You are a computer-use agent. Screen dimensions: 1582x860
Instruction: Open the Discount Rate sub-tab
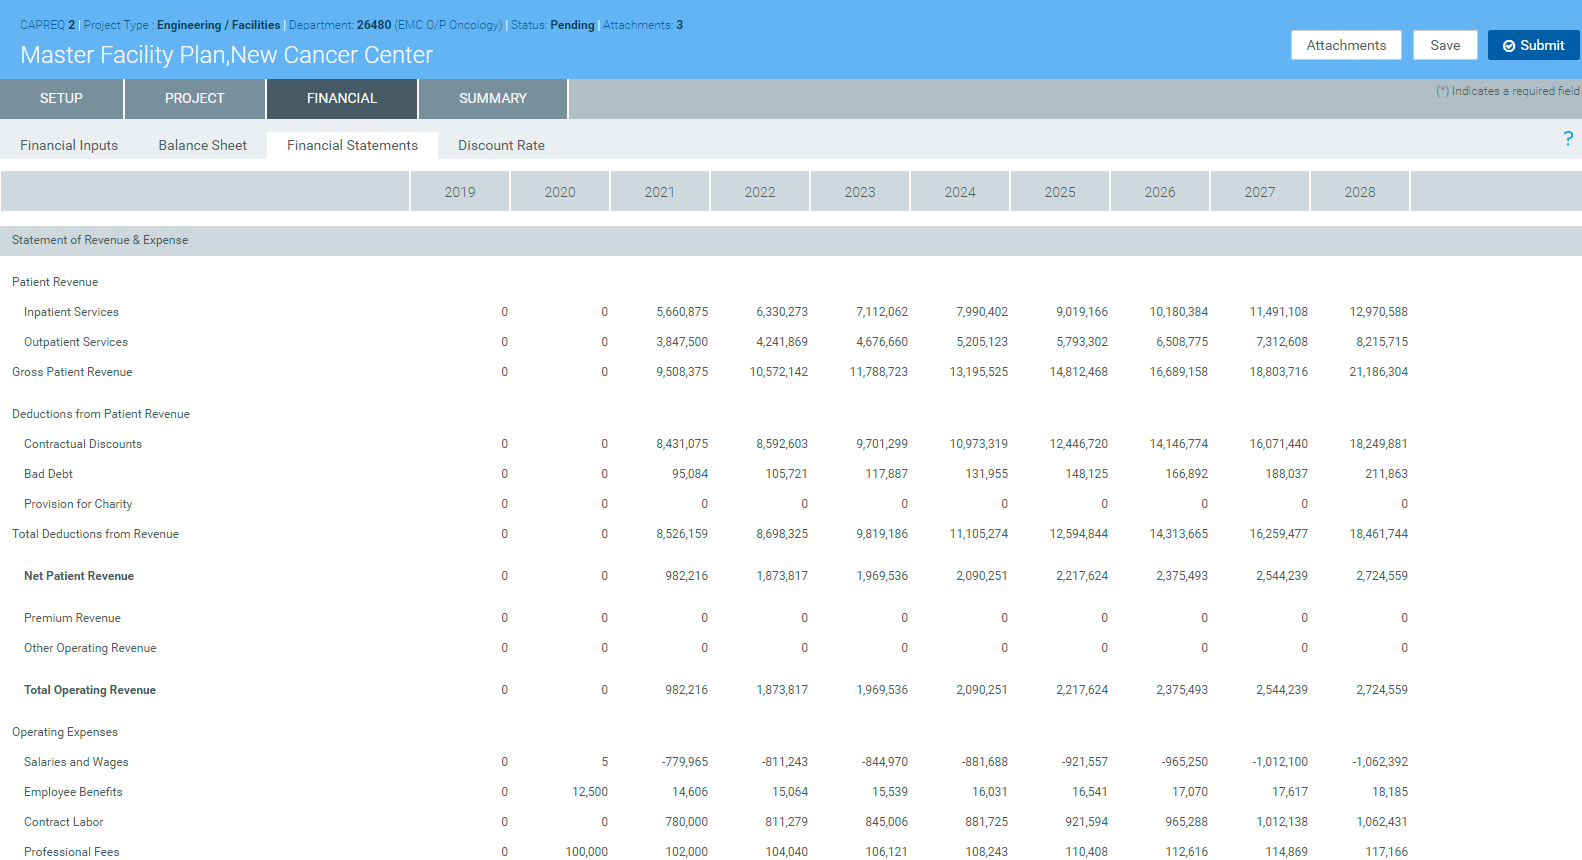[501, 145]
